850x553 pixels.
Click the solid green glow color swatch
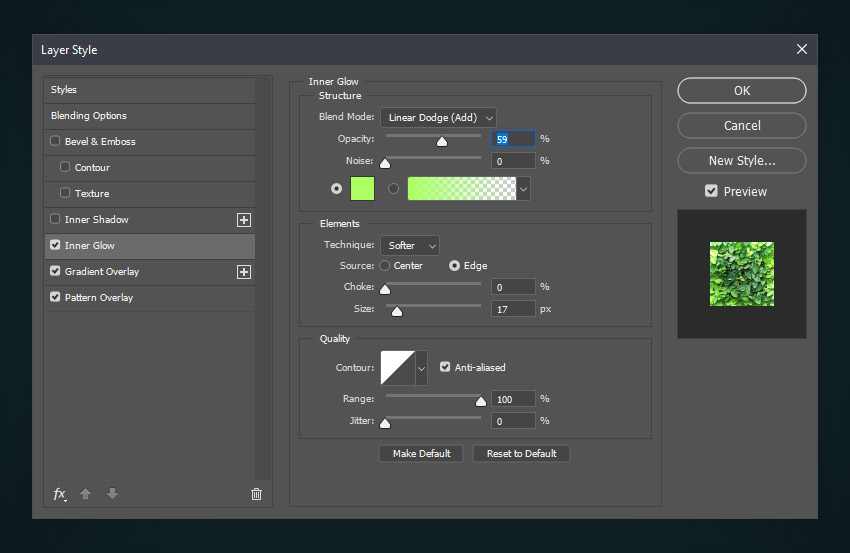[362, 188]
